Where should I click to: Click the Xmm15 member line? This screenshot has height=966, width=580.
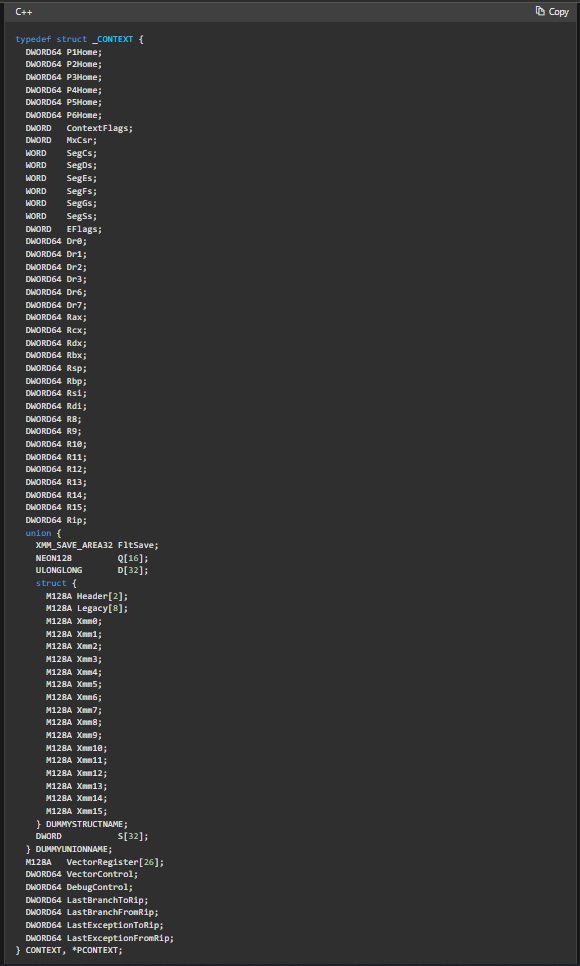coord(76,811)
